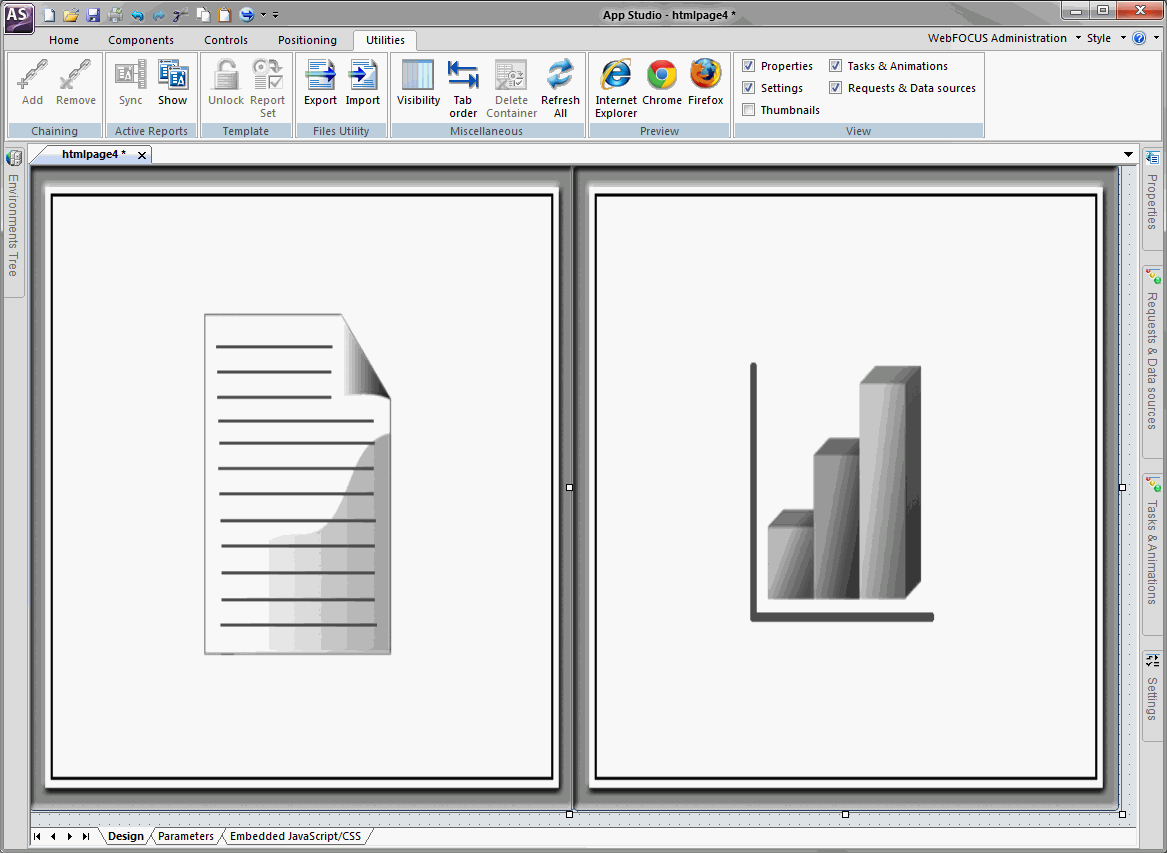Switch to the Design view tab
Screen dimensions: 1167x853
[125, 836]
